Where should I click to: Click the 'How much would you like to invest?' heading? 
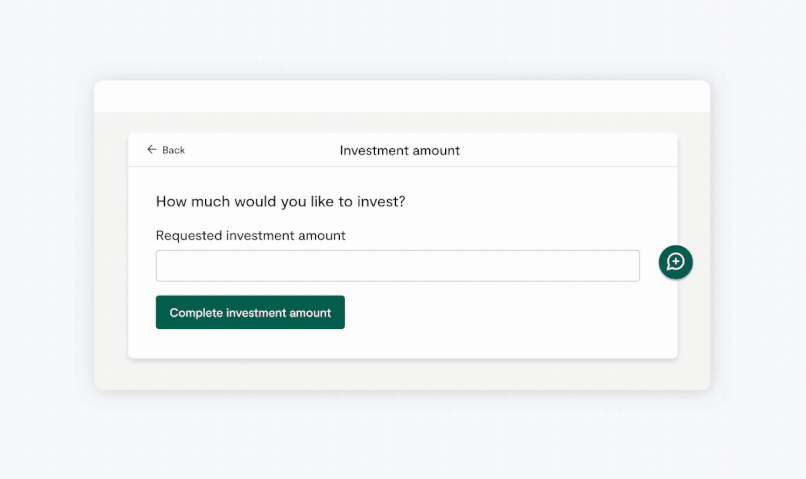click(x=280, y=201)
